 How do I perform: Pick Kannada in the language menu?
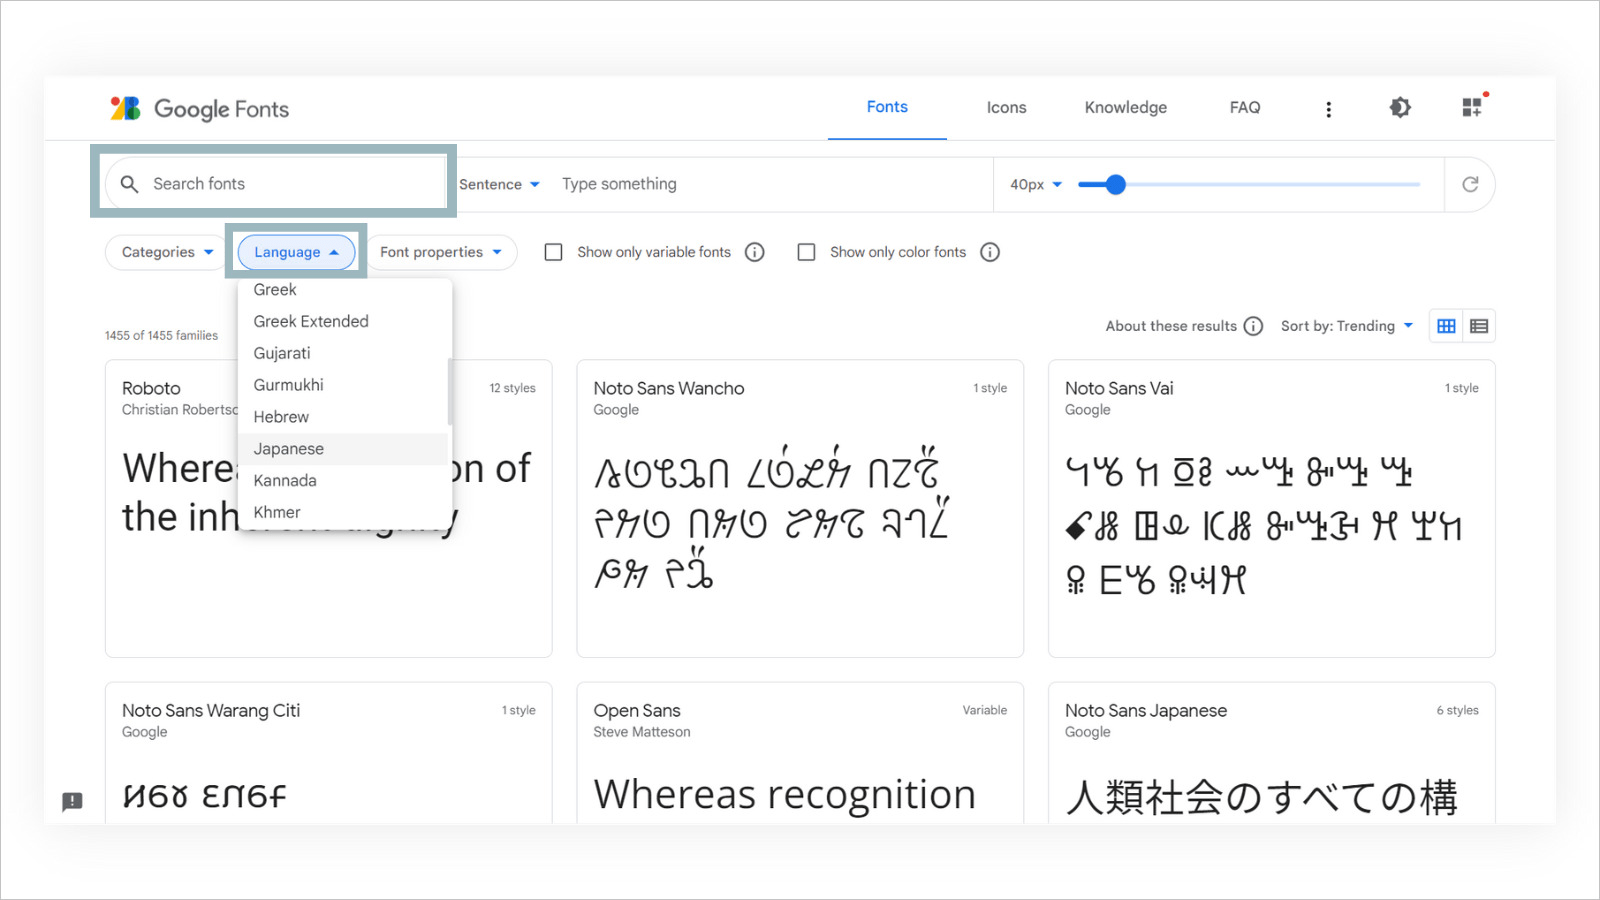(x=343, y=481)
